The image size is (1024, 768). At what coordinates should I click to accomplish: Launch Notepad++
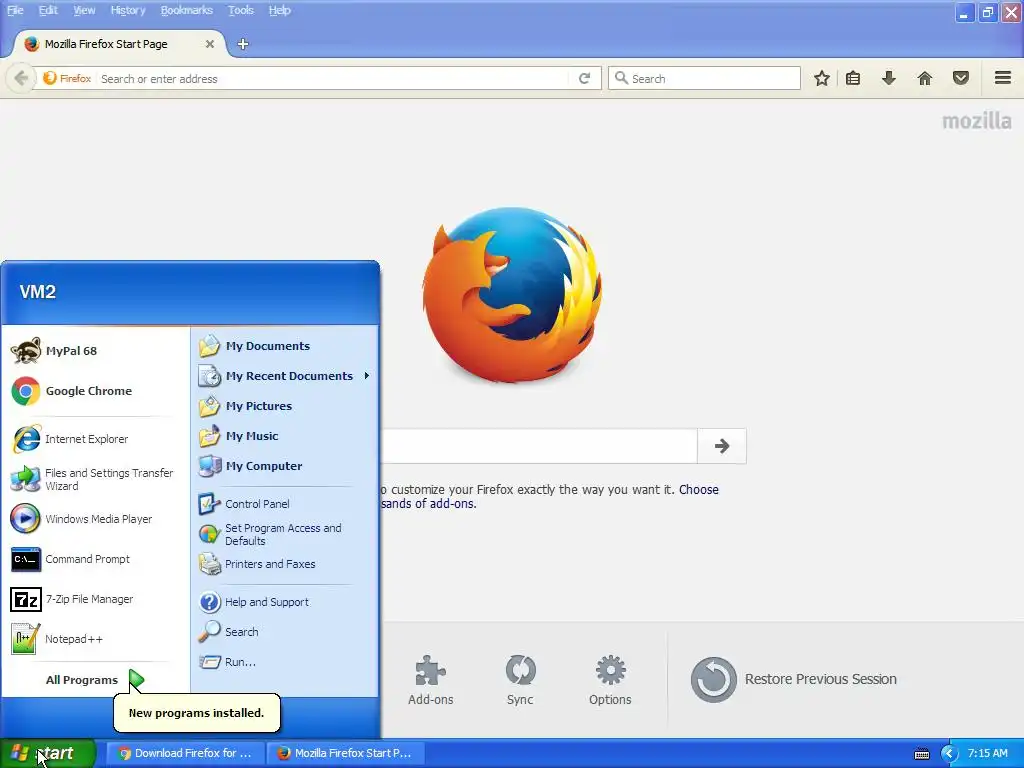(x=95, y=639)
